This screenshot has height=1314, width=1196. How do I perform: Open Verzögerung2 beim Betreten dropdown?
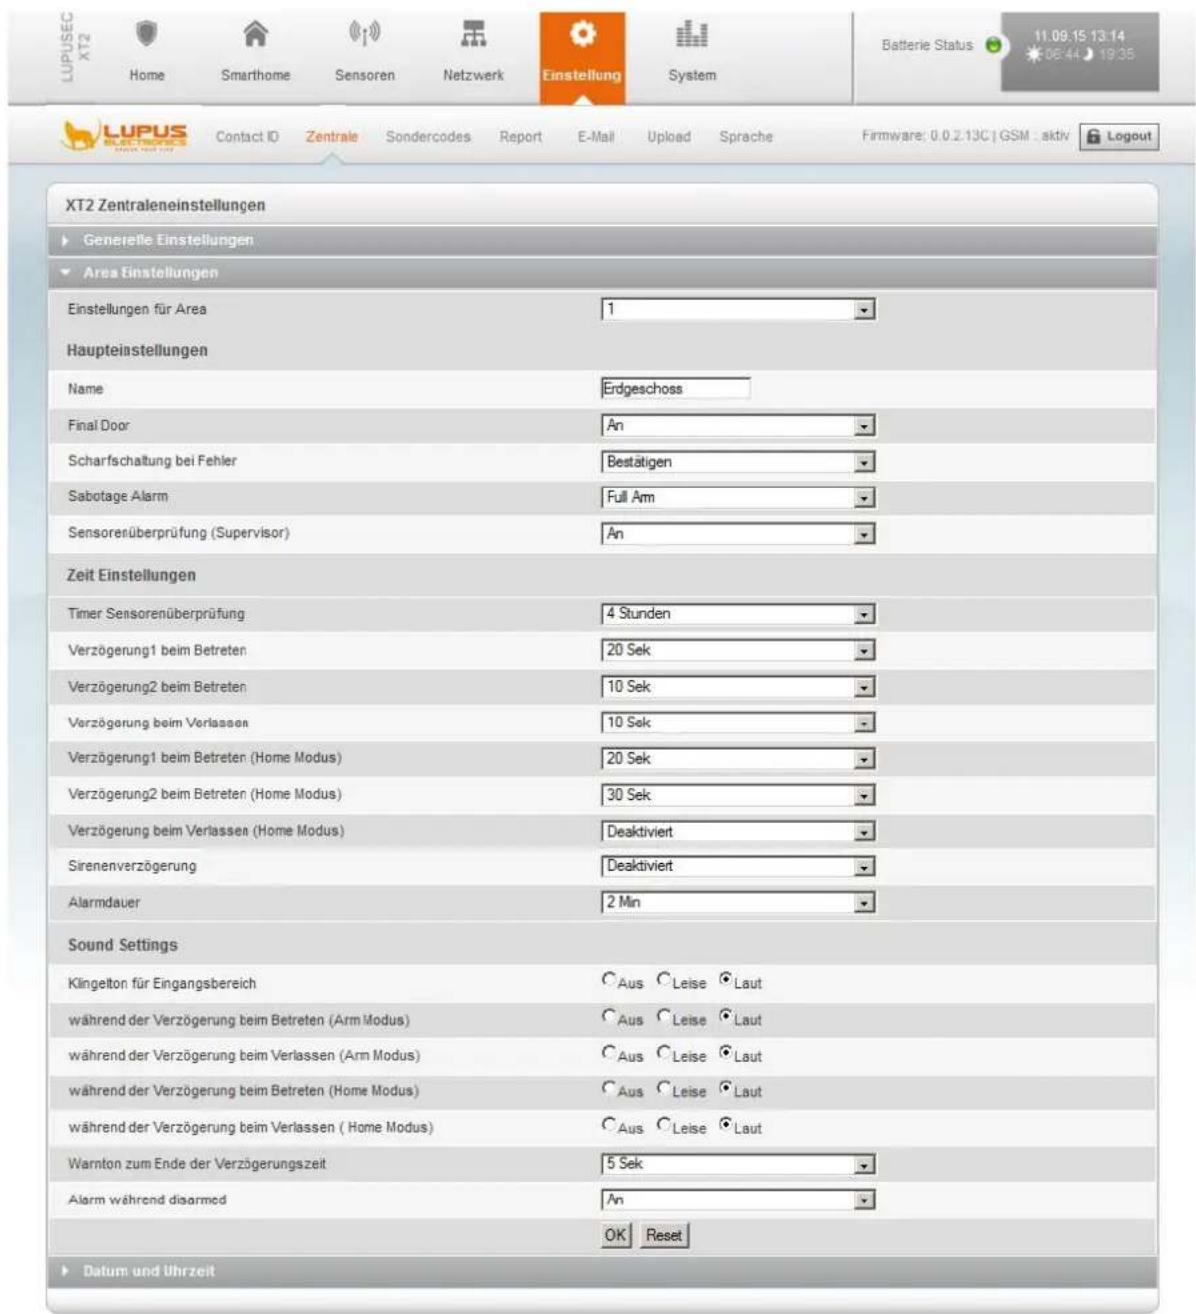click(738, 687)
